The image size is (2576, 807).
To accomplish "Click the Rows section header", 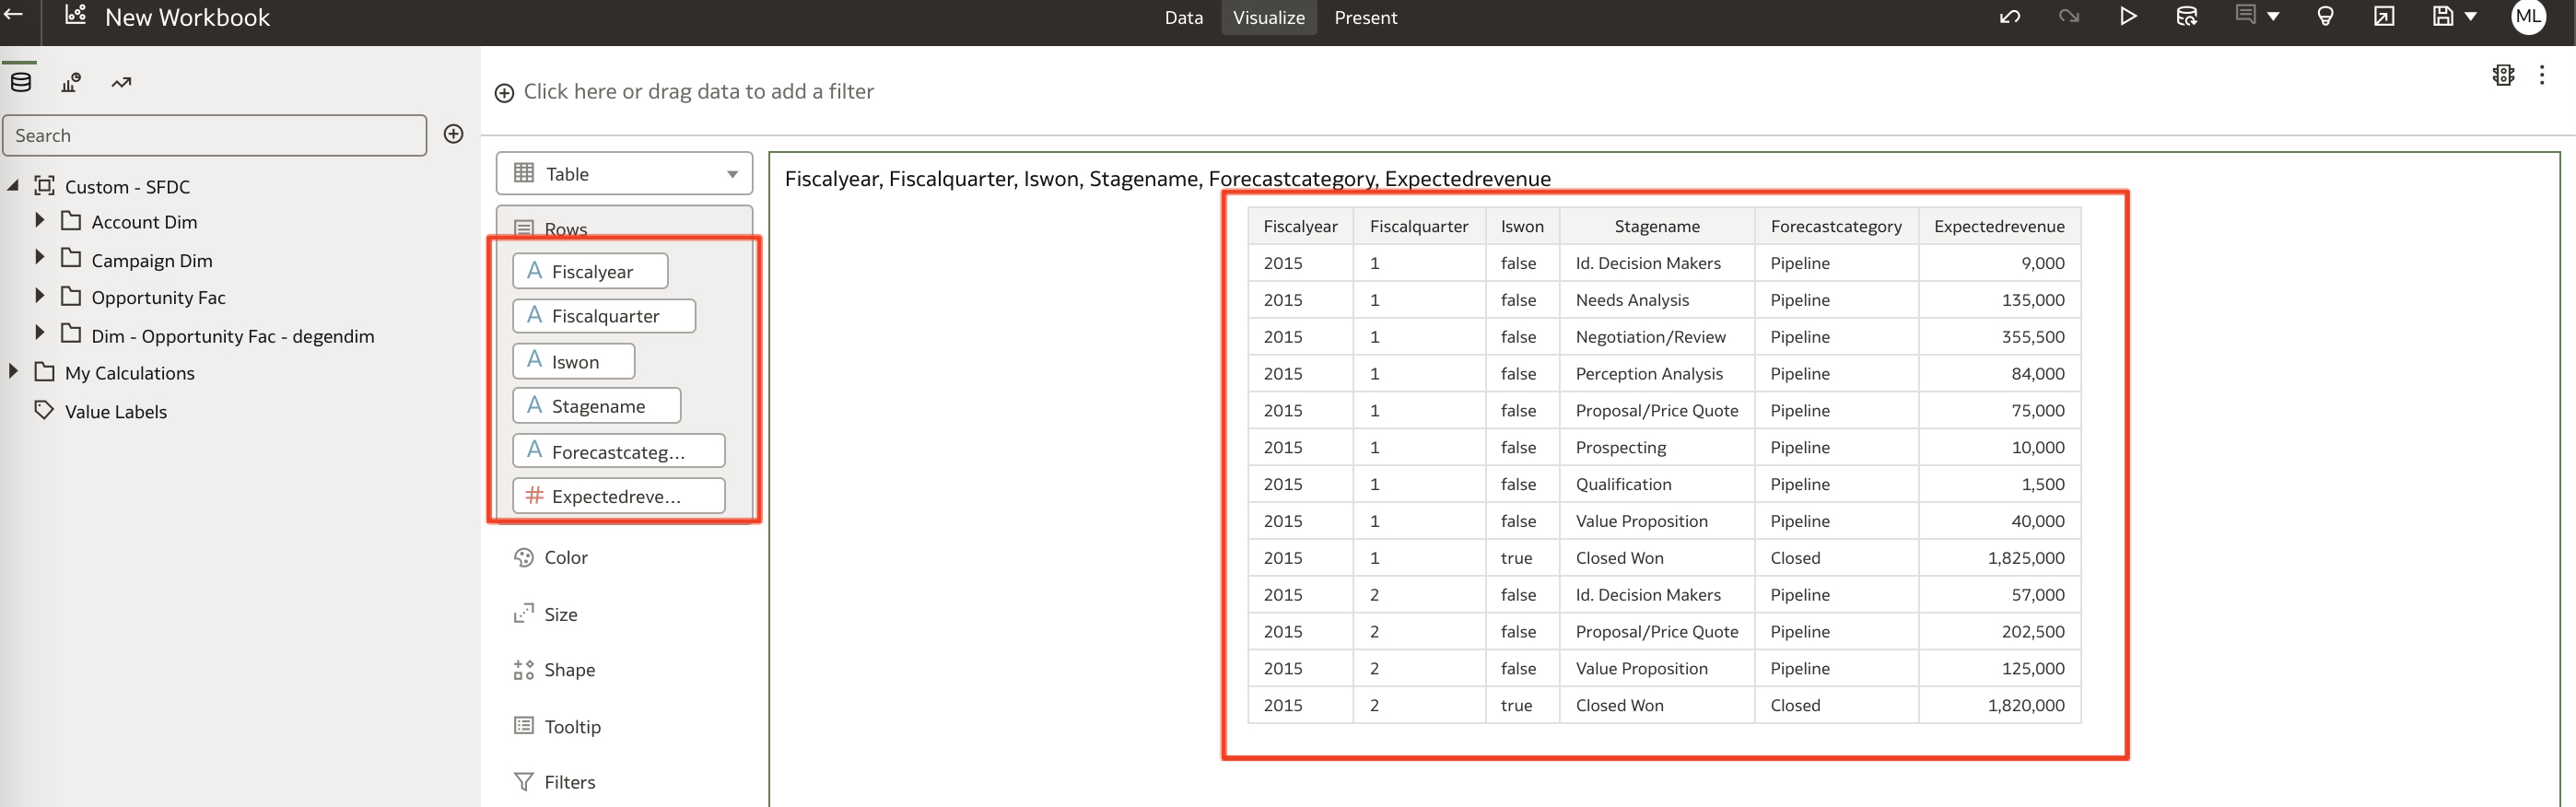I will [565, 229].
